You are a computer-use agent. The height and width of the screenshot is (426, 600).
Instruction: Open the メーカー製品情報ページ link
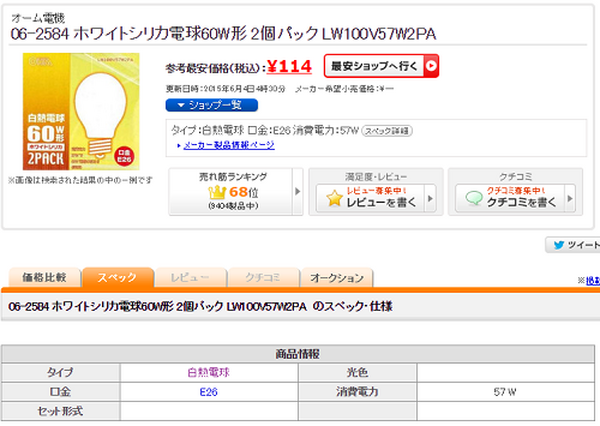click(229, 145)
